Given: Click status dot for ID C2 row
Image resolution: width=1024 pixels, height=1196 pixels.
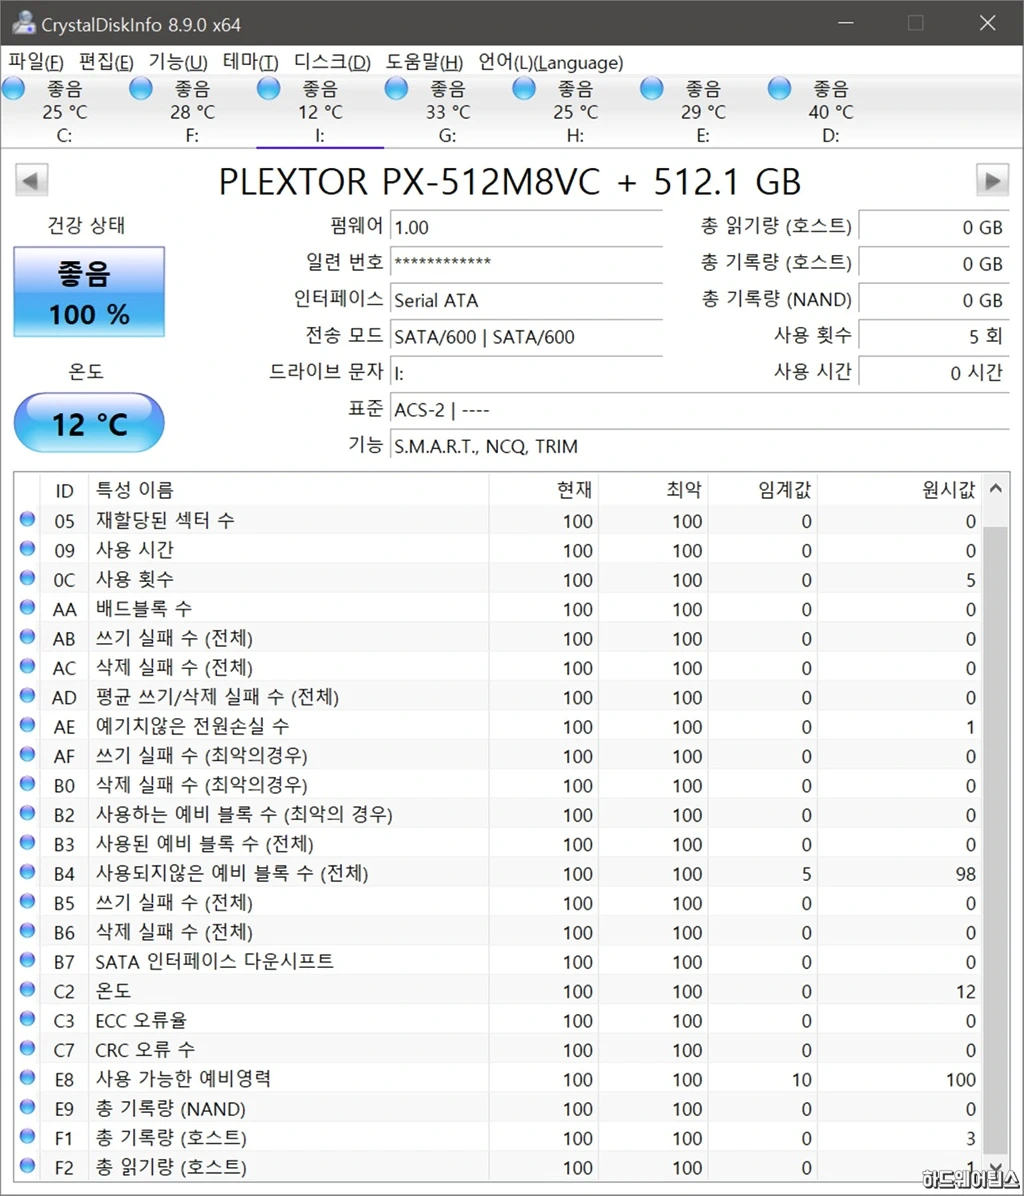Looking at the screenshot, I should 27,989.
